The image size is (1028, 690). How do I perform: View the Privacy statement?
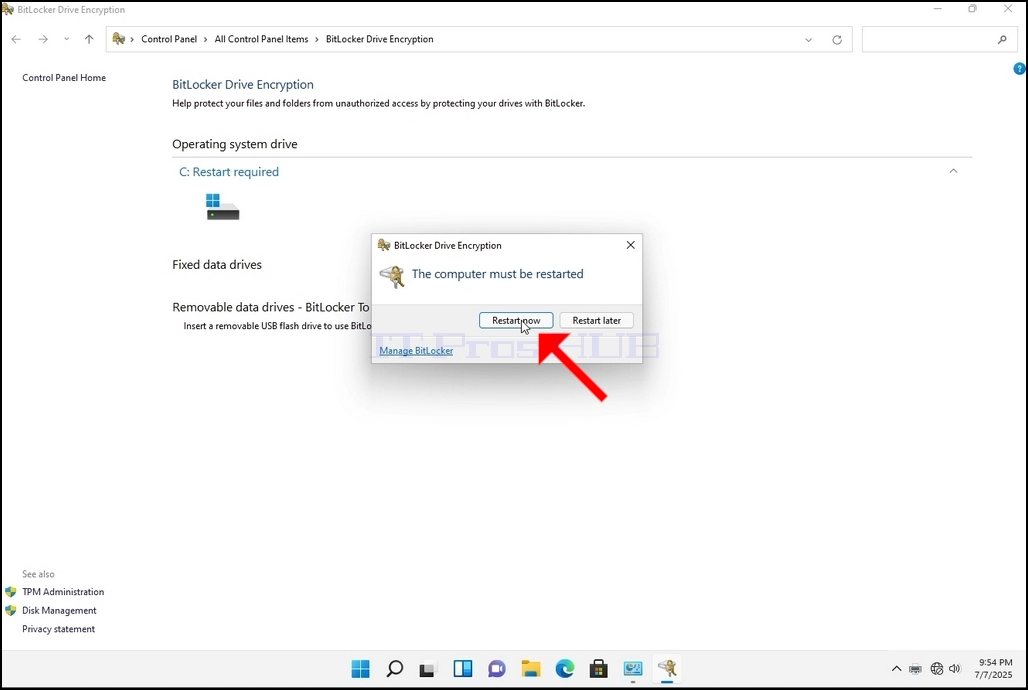58,628
